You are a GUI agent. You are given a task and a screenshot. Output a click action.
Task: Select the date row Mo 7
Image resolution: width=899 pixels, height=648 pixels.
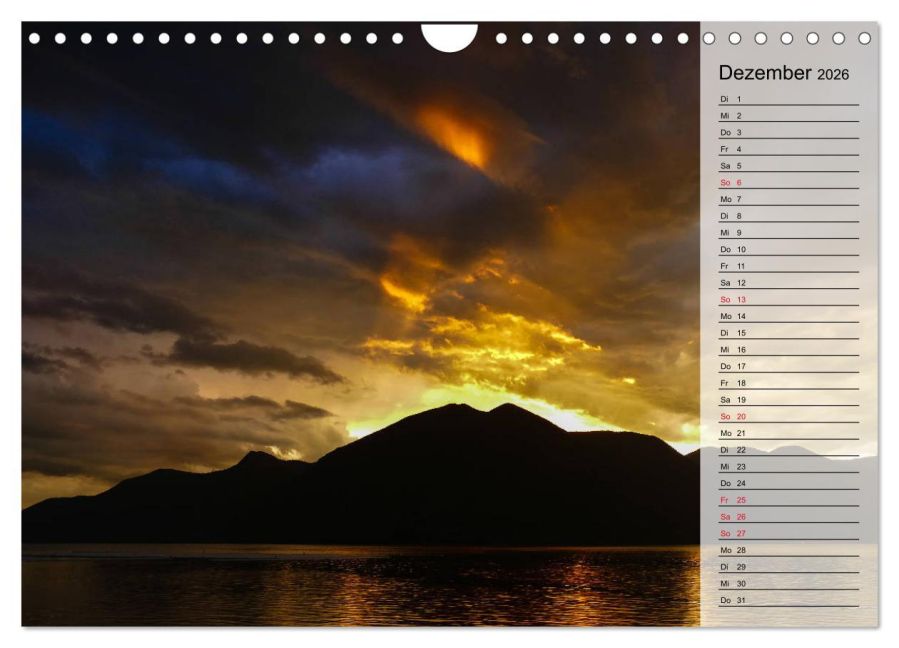(x=789, y=199)
